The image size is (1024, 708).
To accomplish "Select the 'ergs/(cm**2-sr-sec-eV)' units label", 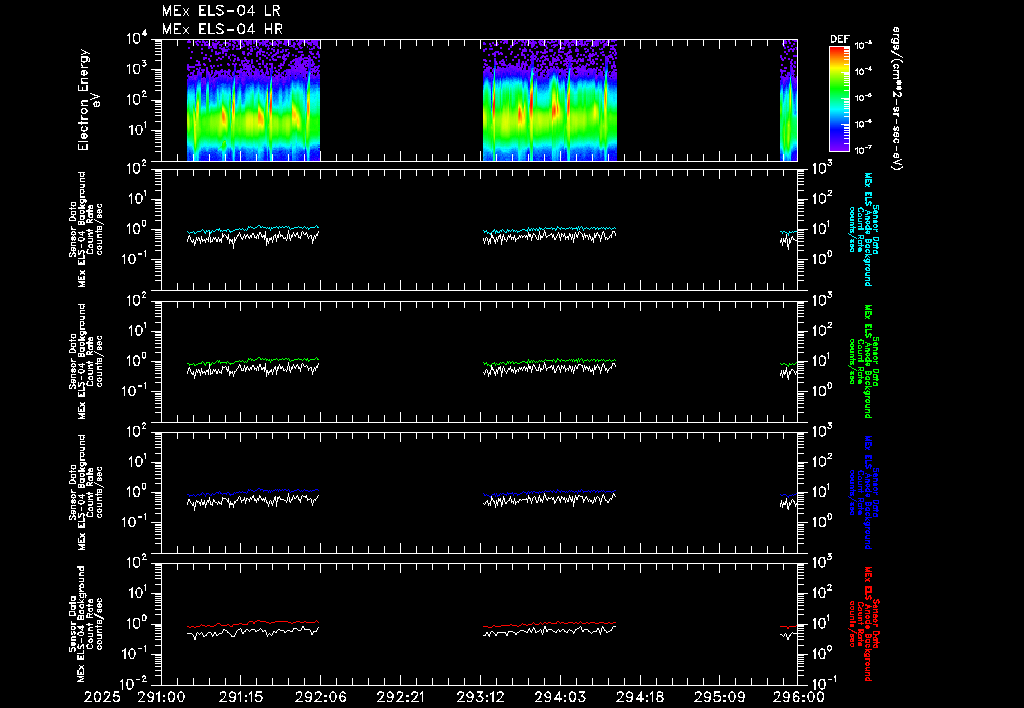I will (897, 99).
